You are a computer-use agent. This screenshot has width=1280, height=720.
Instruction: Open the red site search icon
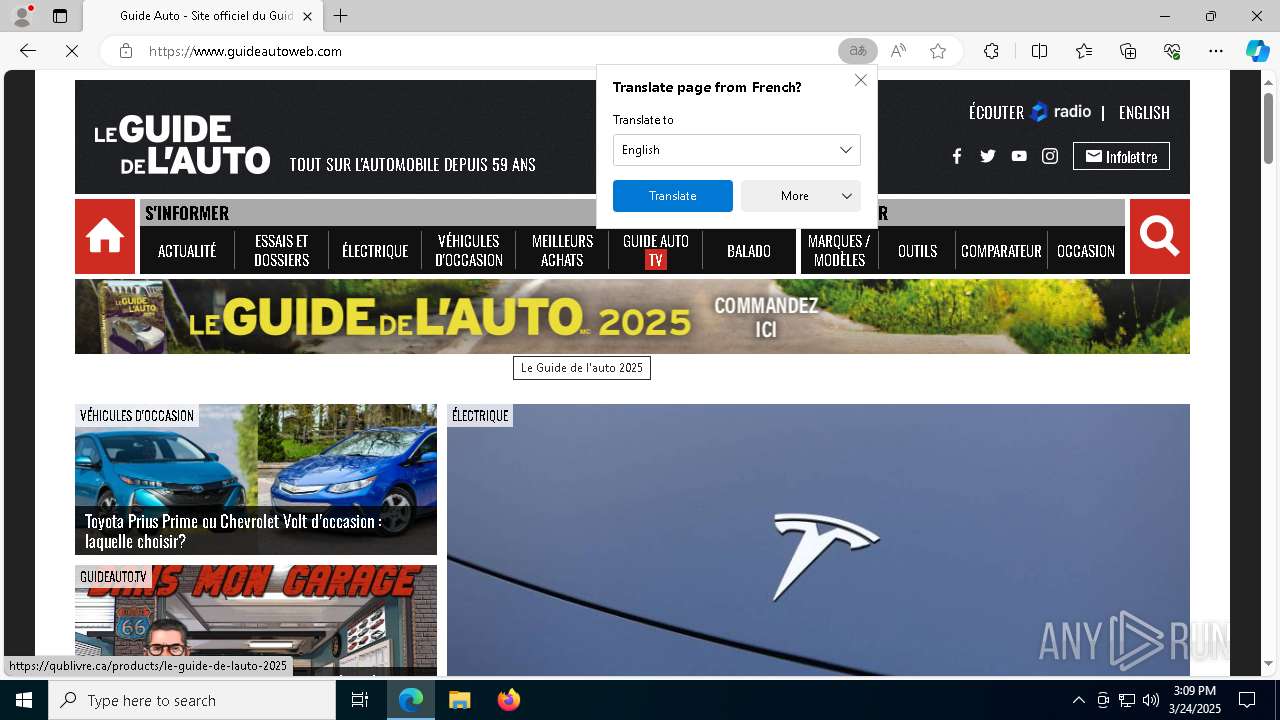[1160, 236]
